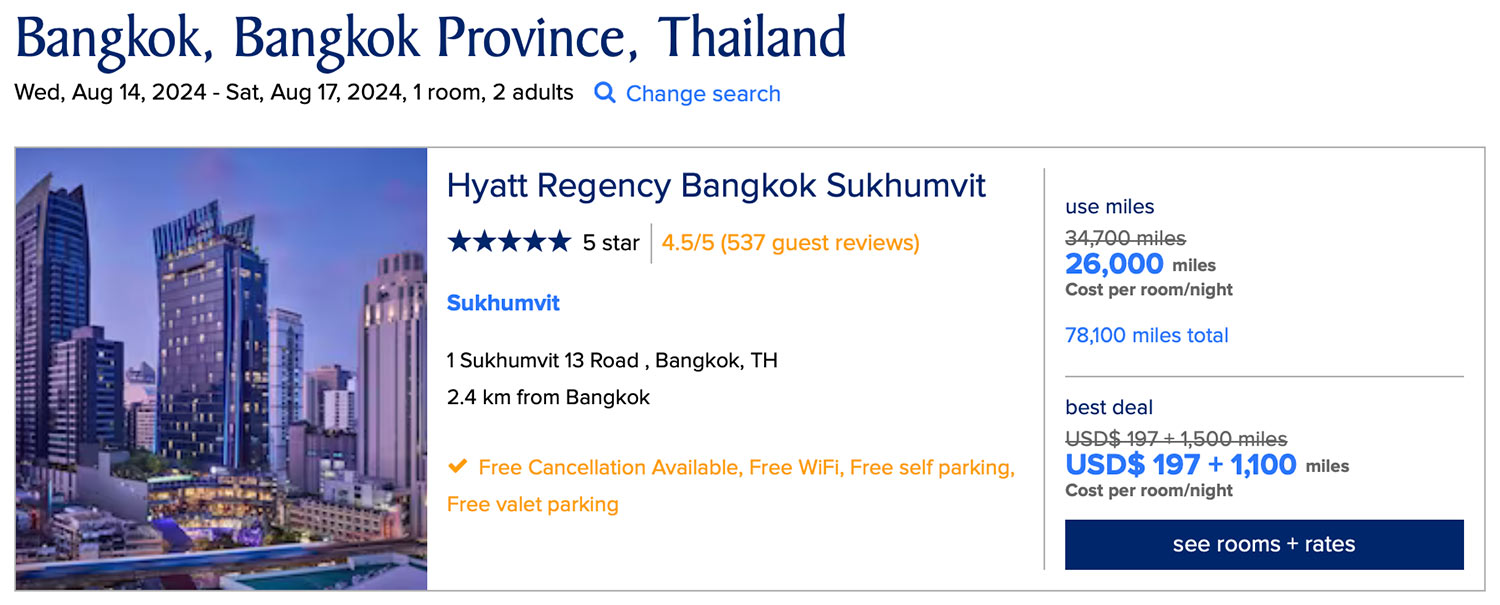1500x605 pixels.
Task: Open the Change search link
Action: (702, 94)
